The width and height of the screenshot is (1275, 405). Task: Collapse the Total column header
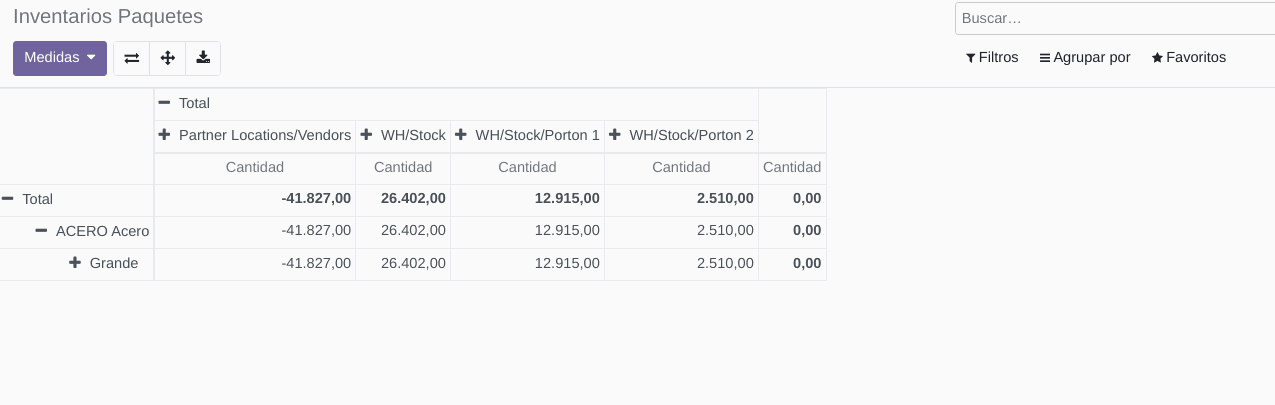pyautogui.click(x=185, y=103)
